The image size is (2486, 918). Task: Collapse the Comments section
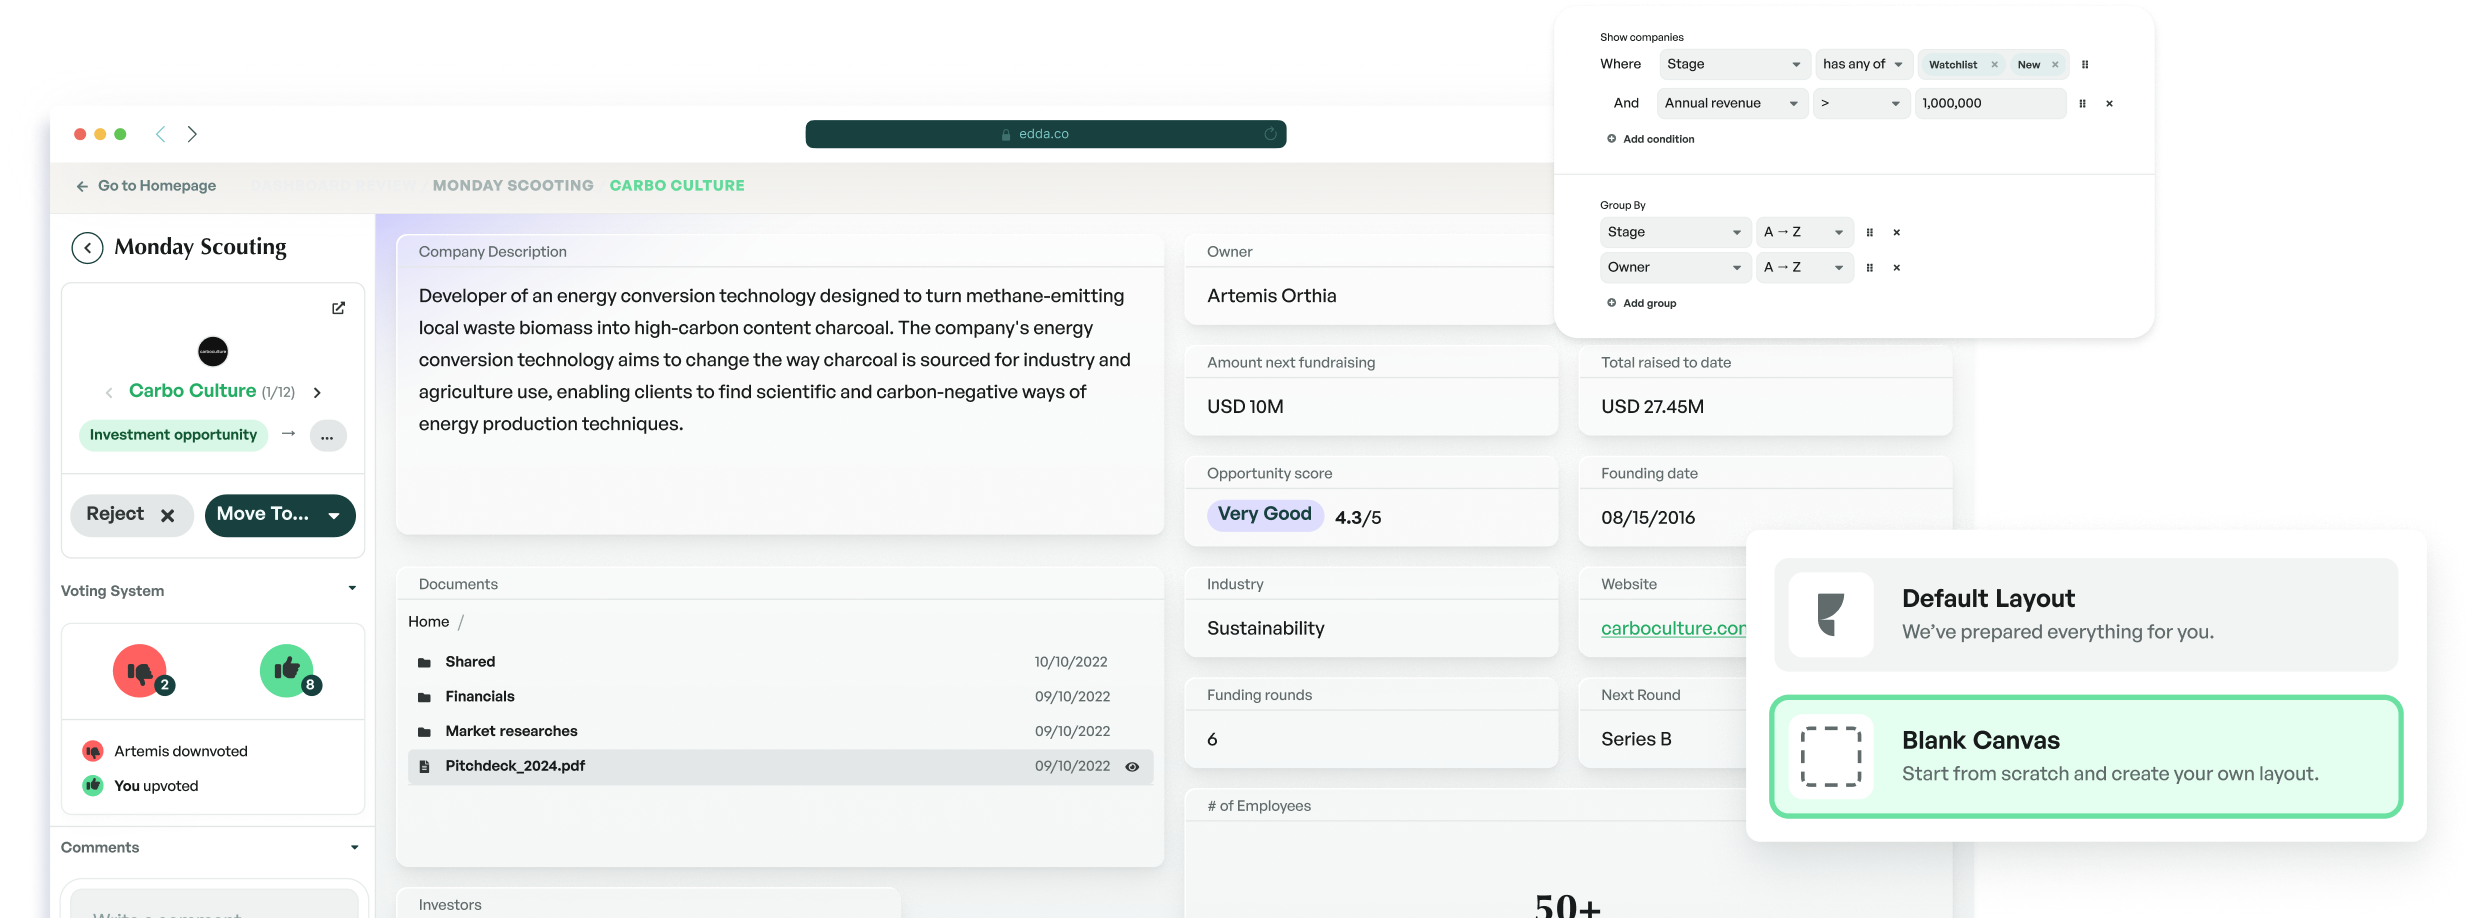354,847
